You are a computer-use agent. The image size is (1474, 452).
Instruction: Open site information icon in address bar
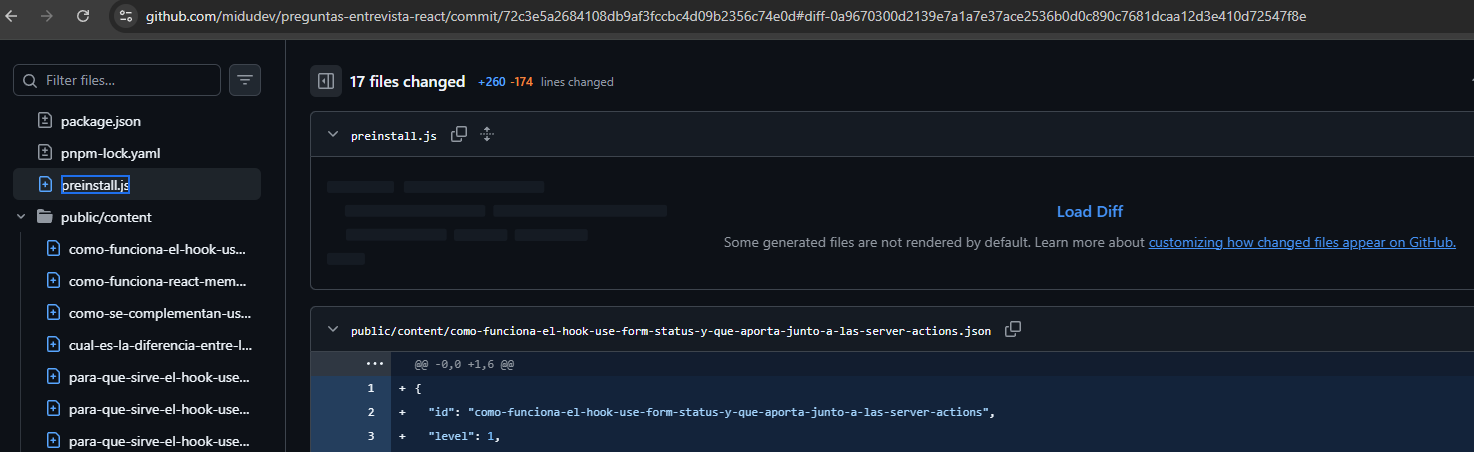(125, 16)
